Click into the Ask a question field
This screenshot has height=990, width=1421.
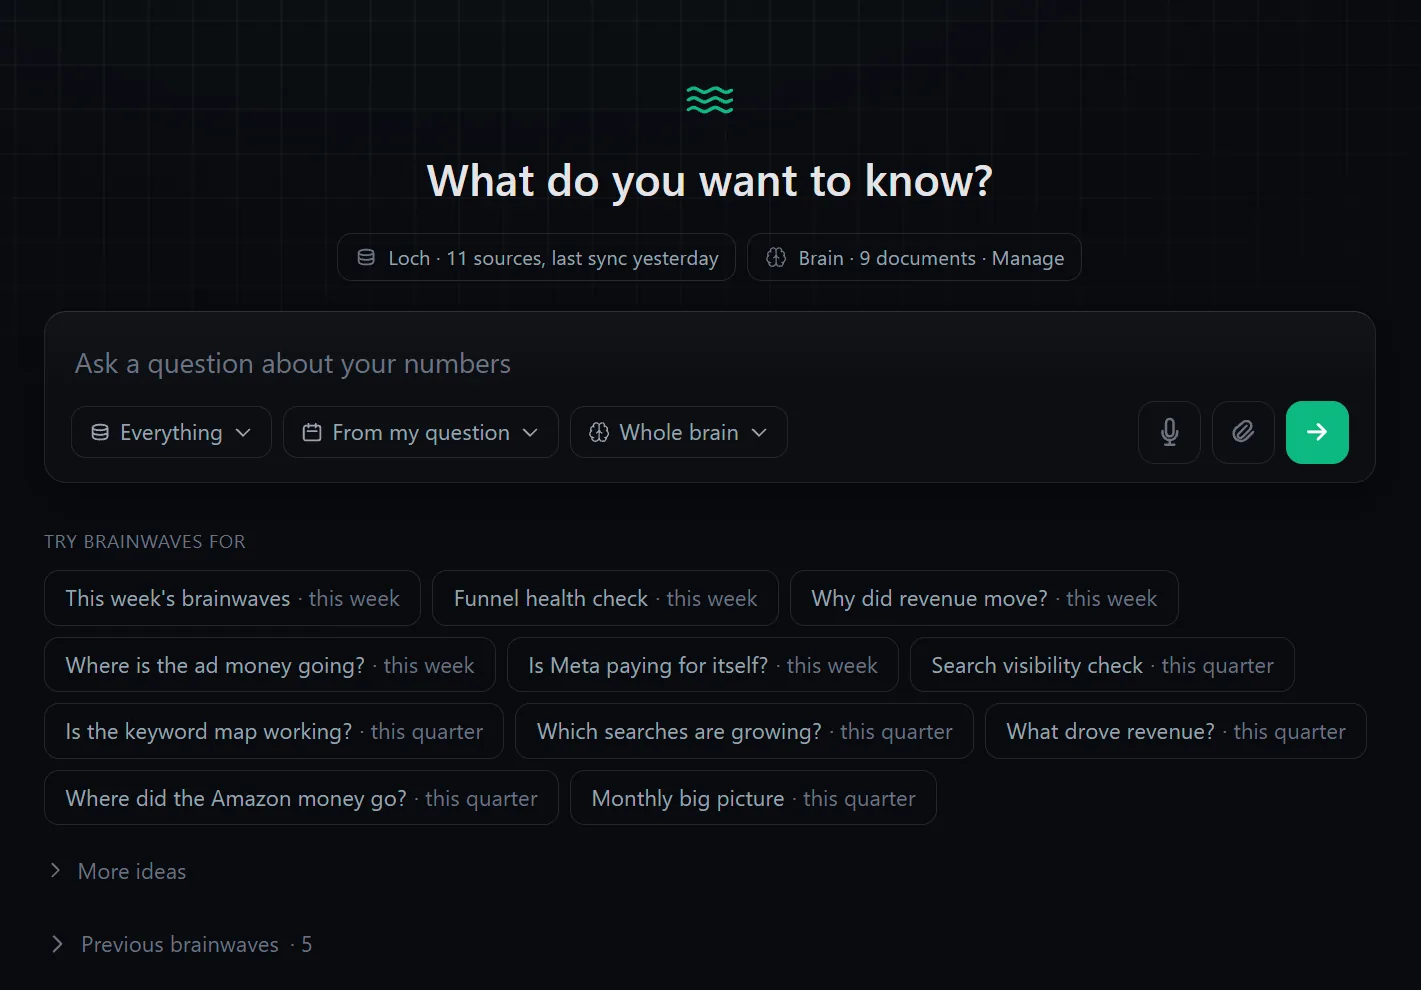[710, 363]
